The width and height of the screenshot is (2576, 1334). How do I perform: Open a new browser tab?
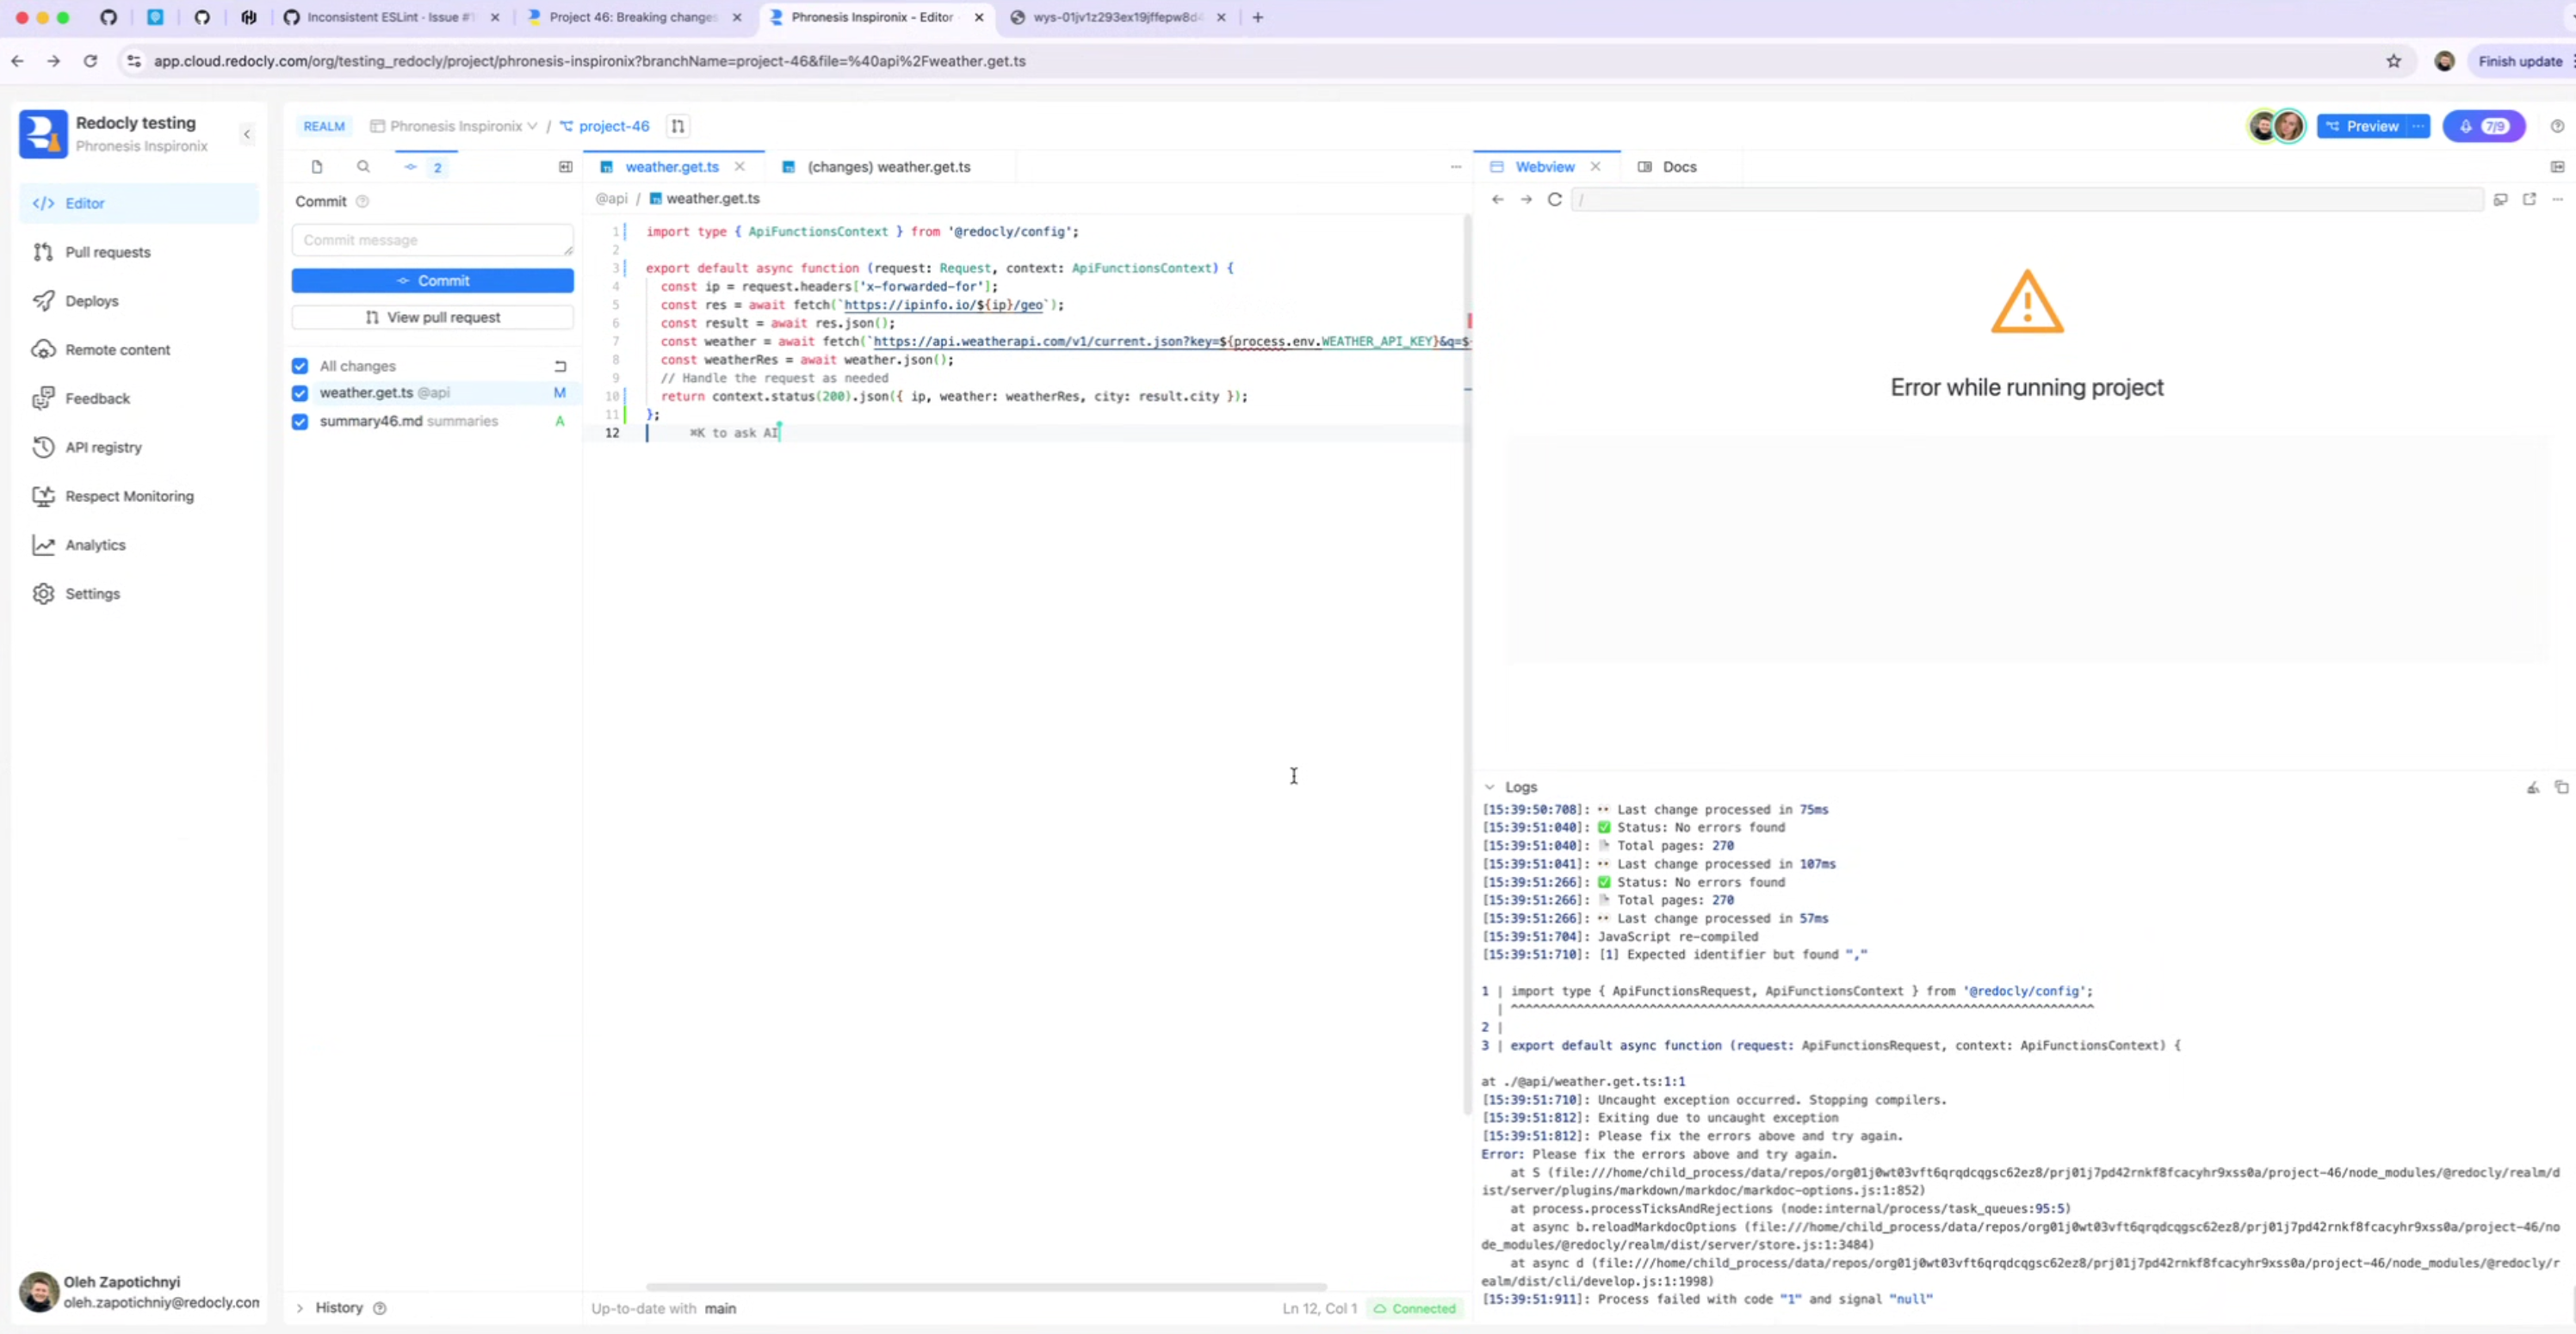tap(1258, 17)
